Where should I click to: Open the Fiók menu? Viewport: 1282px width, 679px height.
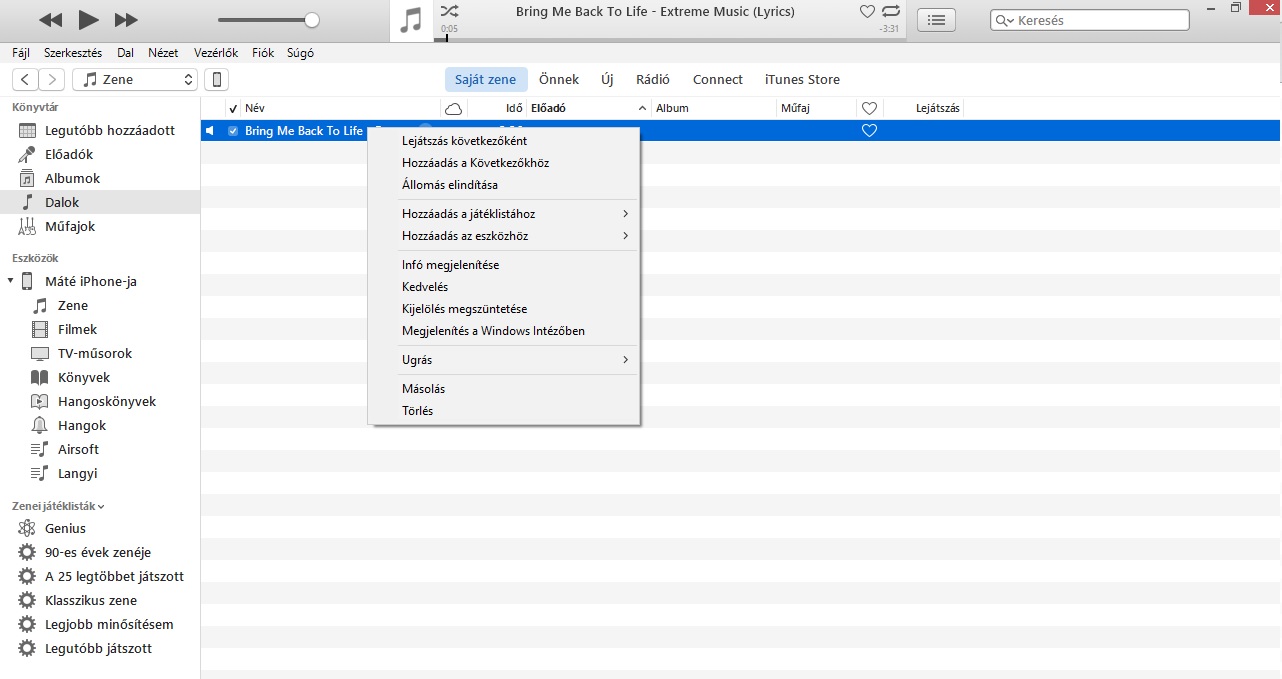[263, 53]
